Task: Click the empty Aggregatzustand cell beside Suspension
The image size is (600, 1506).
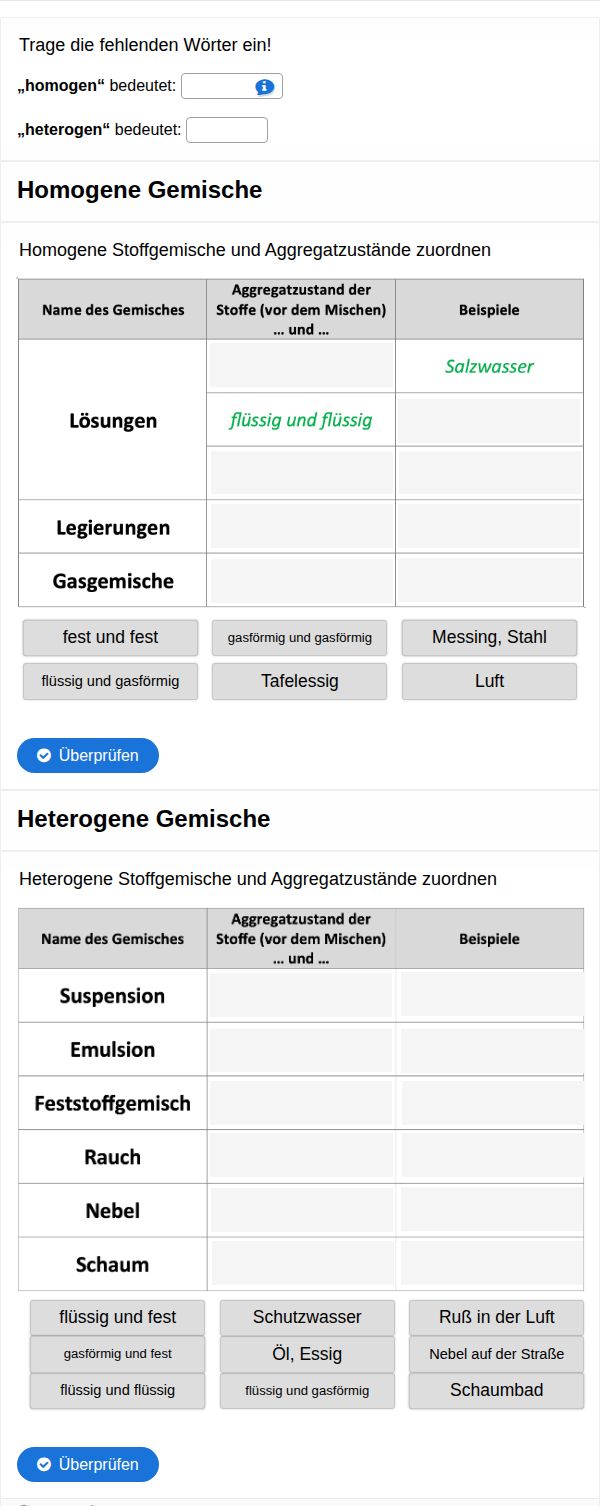Action: 301,996
